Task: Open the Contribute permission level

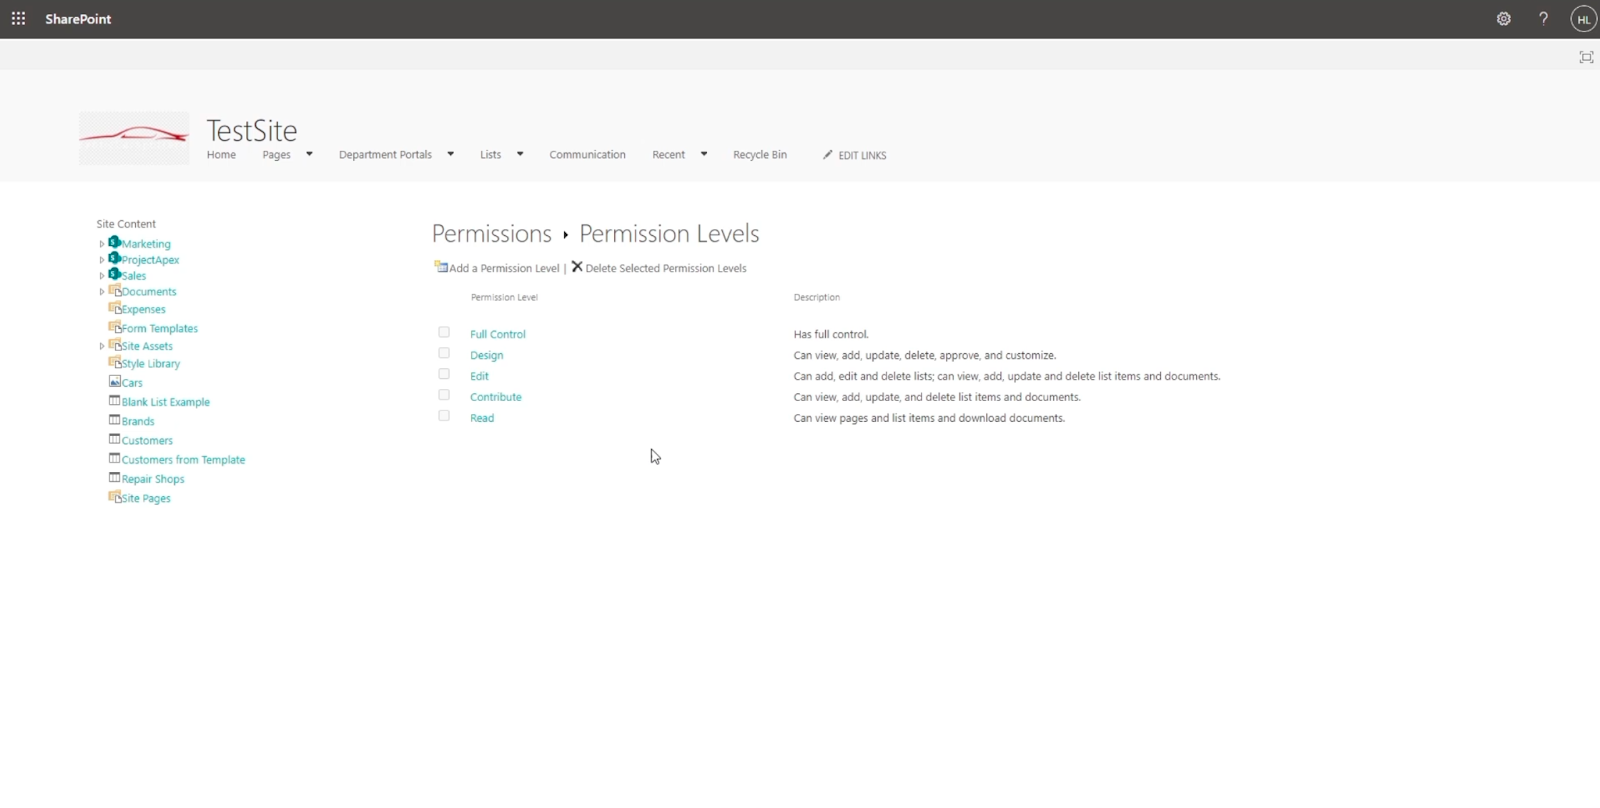Action: pos(496,397)
